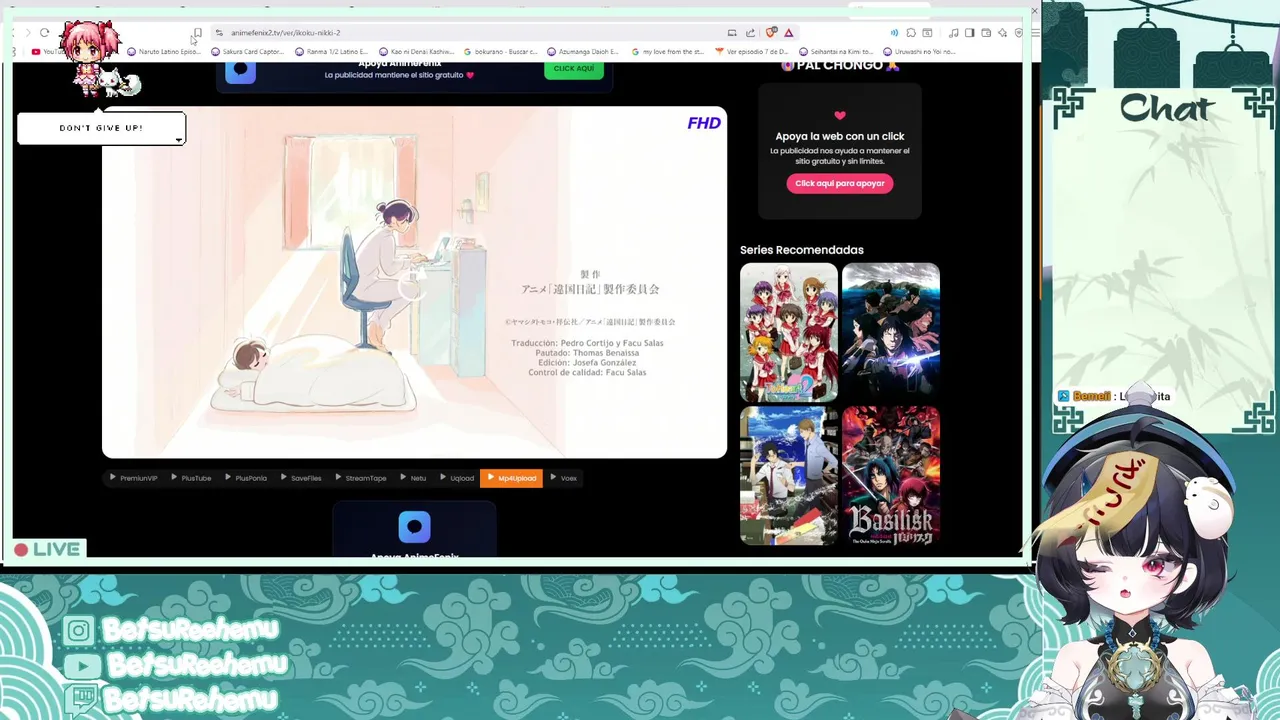Select the PlusPonia server tab
Viewport: 1280px width, 720px height.
click(x=245, y=478)
